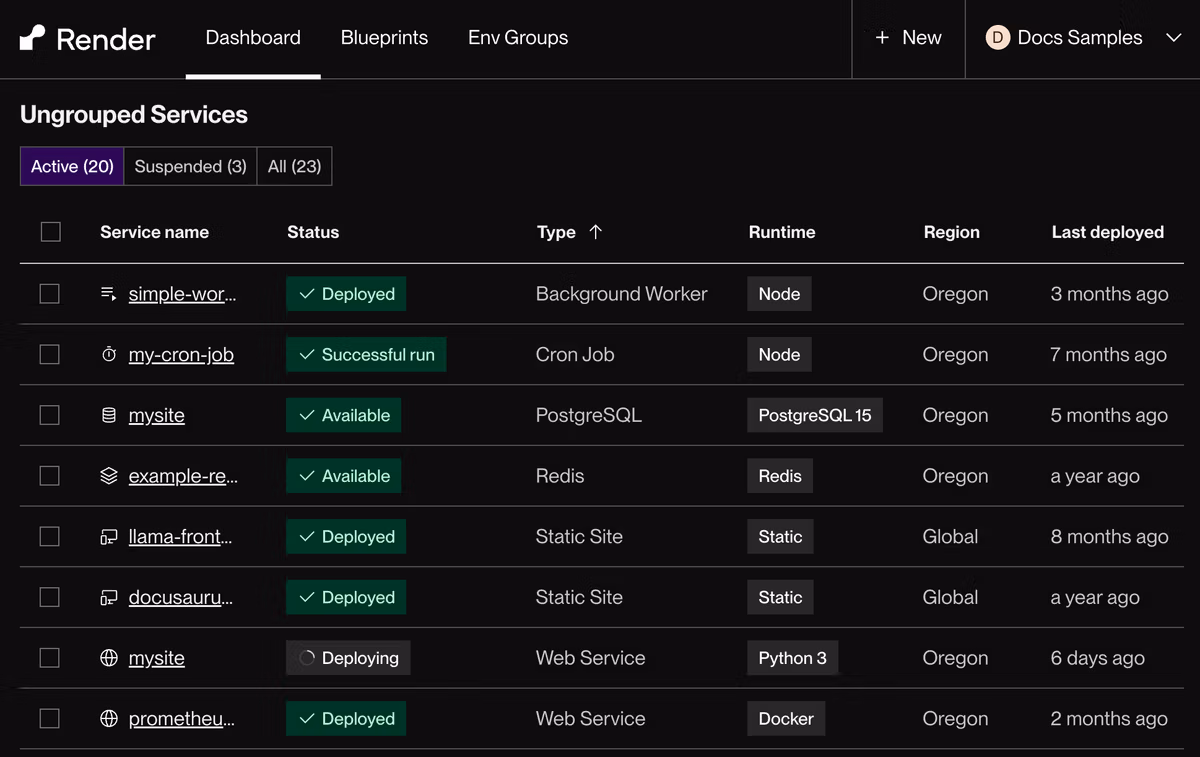1200x757 pixels.
Task: Click the Ungrouped Services heading
Action: point(134,115)
